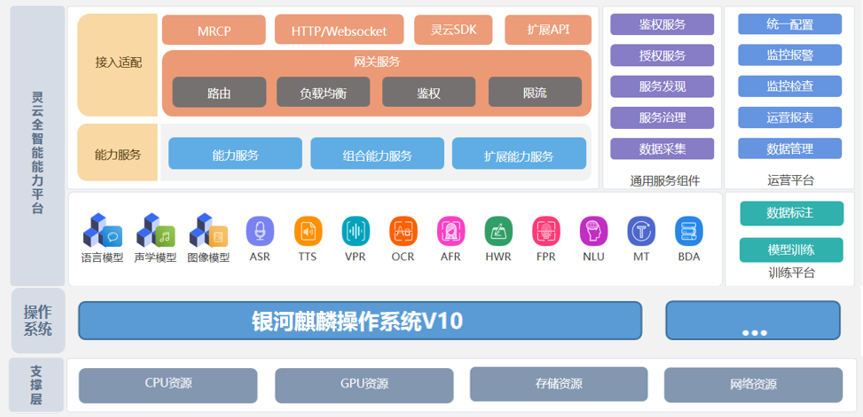This screenshot has width=863, height=417.
Task: Select the AFR face recognition icon
Action: point(451,231)
